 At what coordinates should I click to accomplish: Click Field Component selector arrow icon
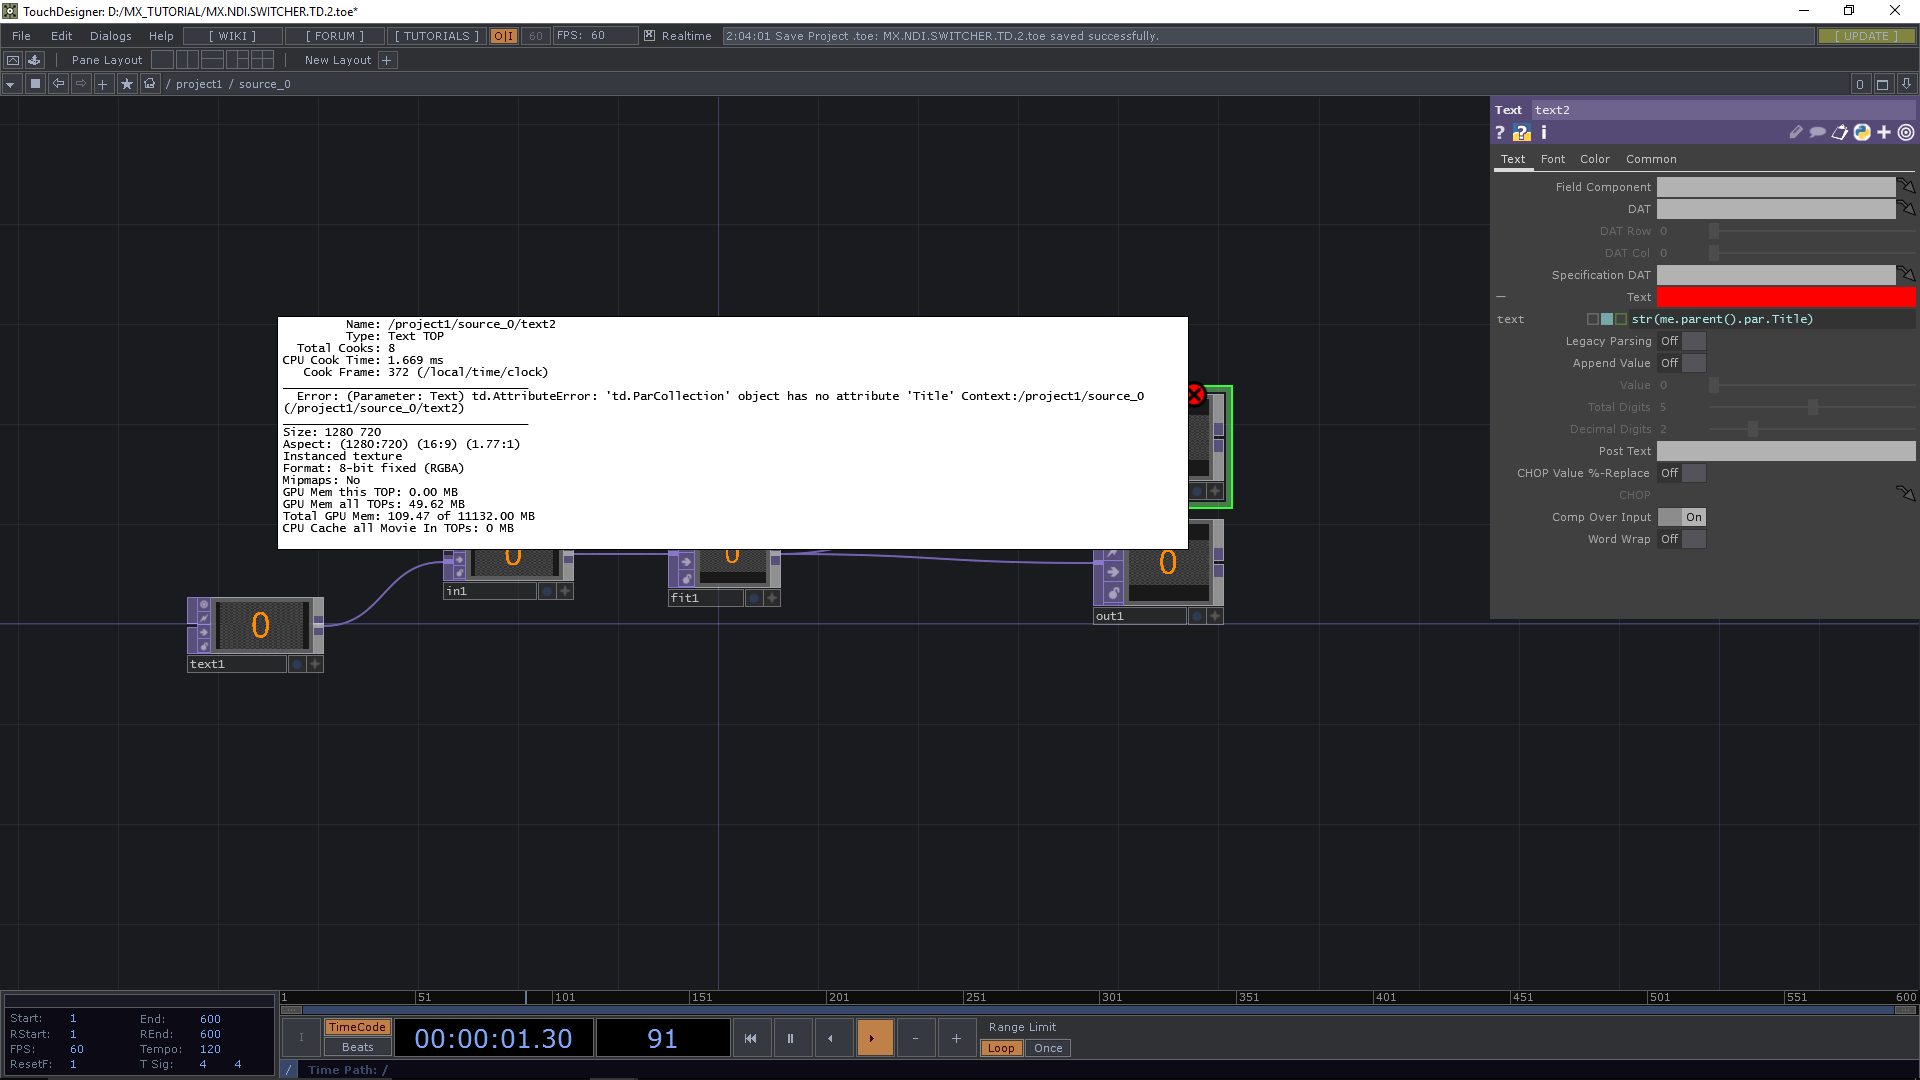(1906, 187)
